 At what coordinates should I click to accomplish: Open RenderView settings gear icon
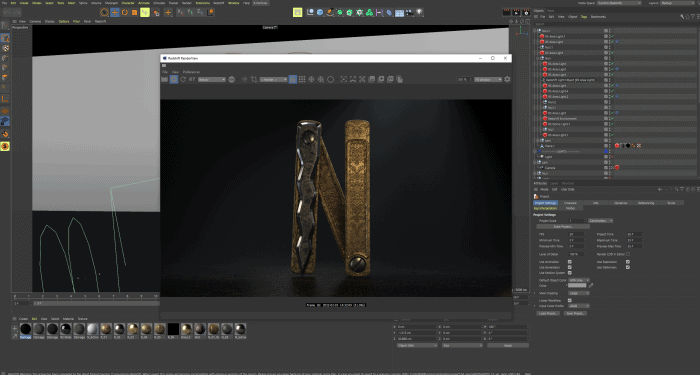coord(507,79)
